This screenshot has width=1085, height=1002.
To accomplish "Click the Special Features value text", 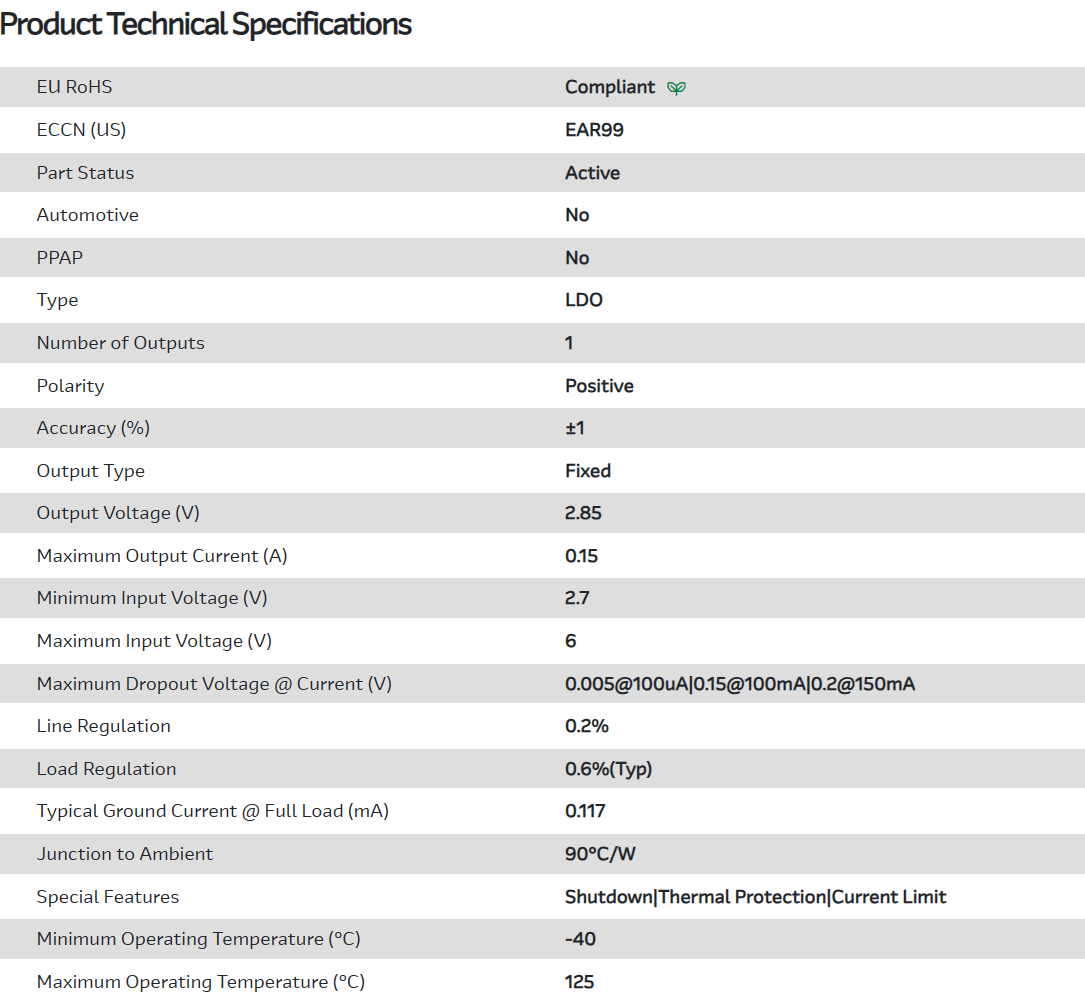I will pos(755,897).
